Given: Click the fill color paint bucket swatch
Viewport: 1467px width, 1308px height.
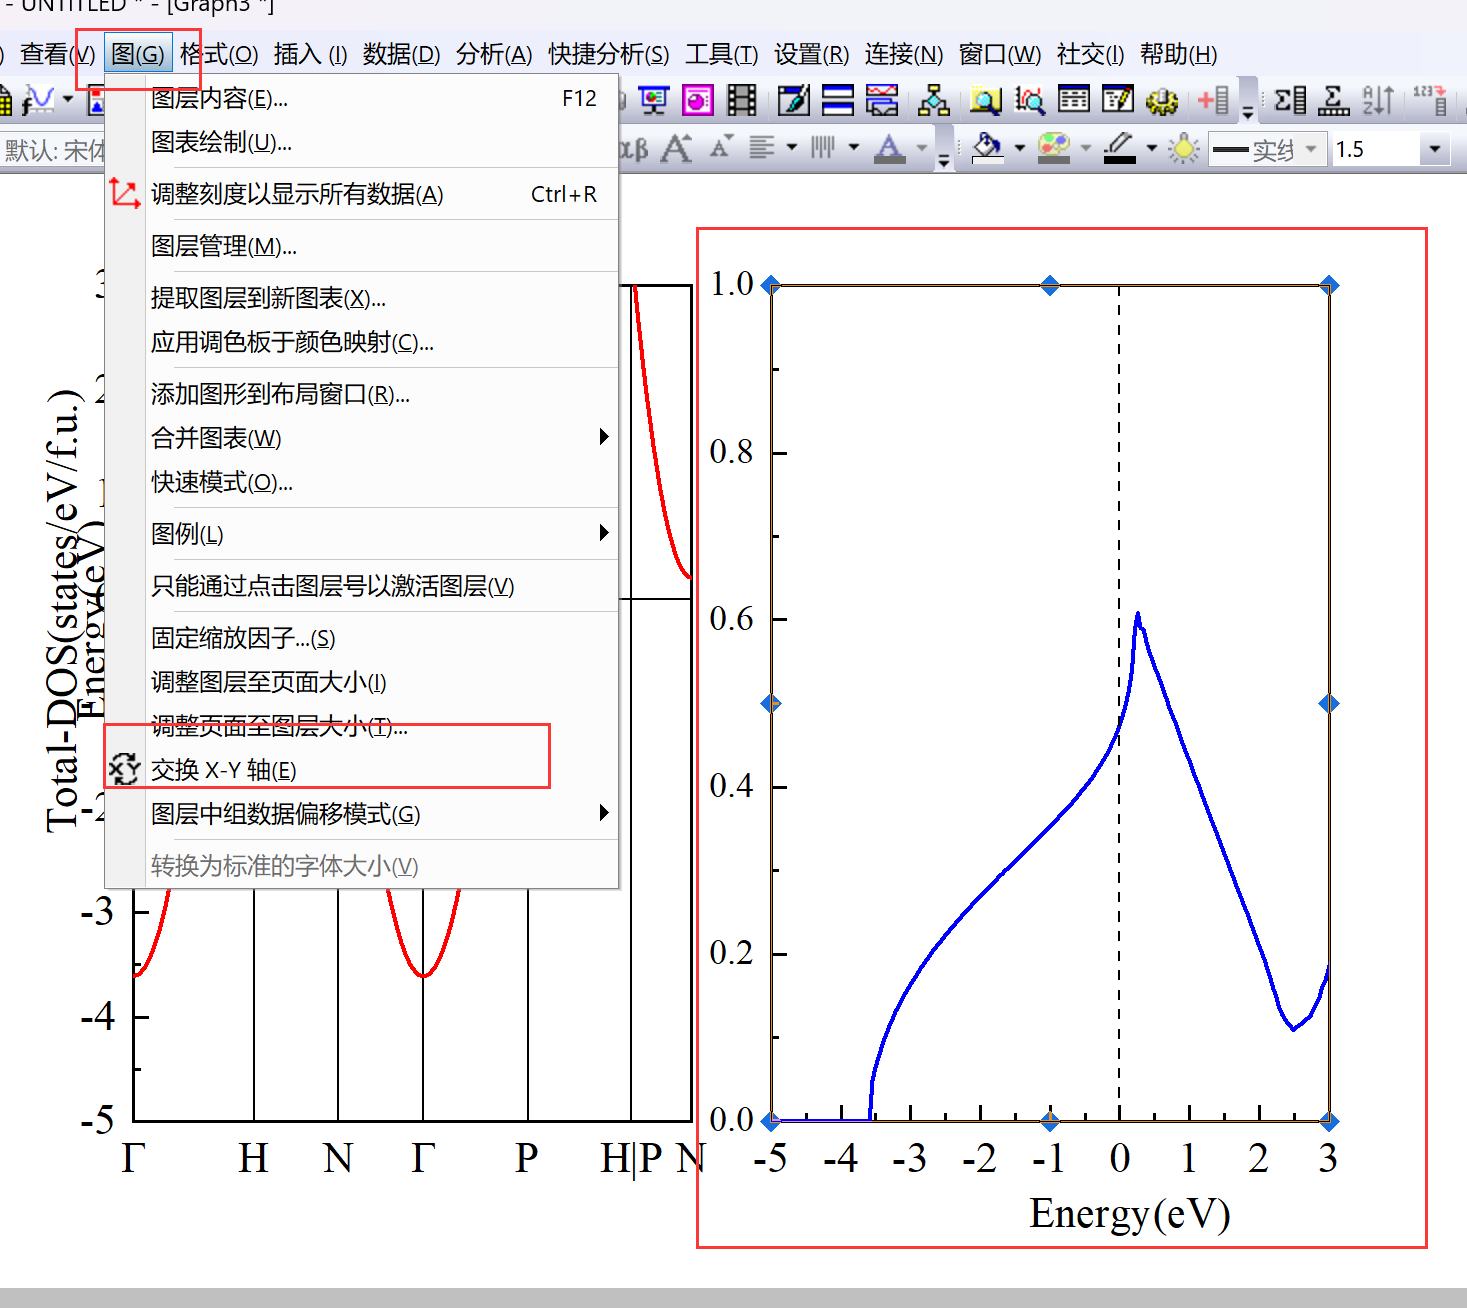Looking at the screenshot, I should click(988, 149).
